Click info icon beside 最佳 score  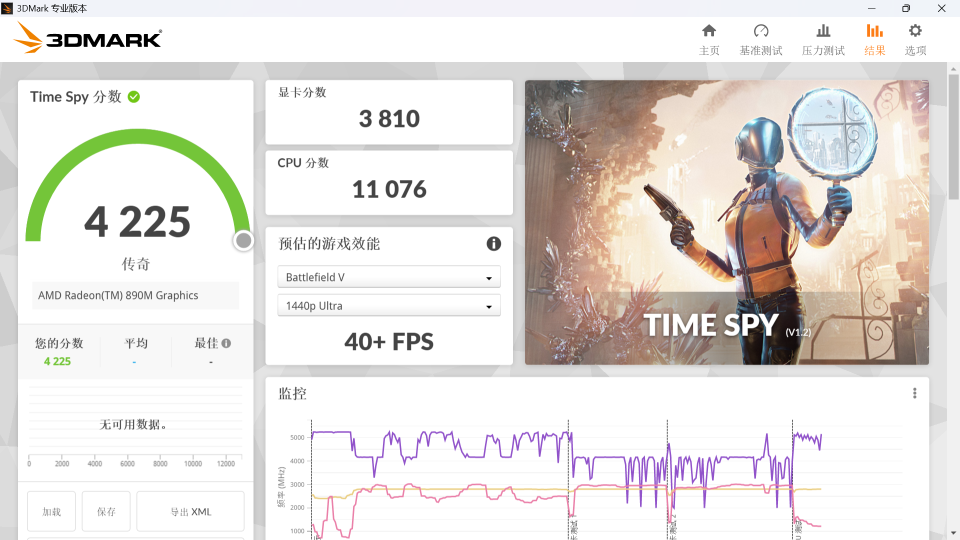point(226,343)
